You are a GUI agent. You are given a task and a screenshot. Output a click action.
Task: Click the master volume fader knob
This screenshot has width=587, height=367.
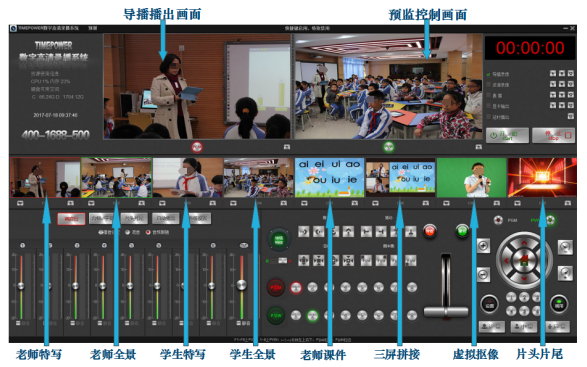pos(242,285)
